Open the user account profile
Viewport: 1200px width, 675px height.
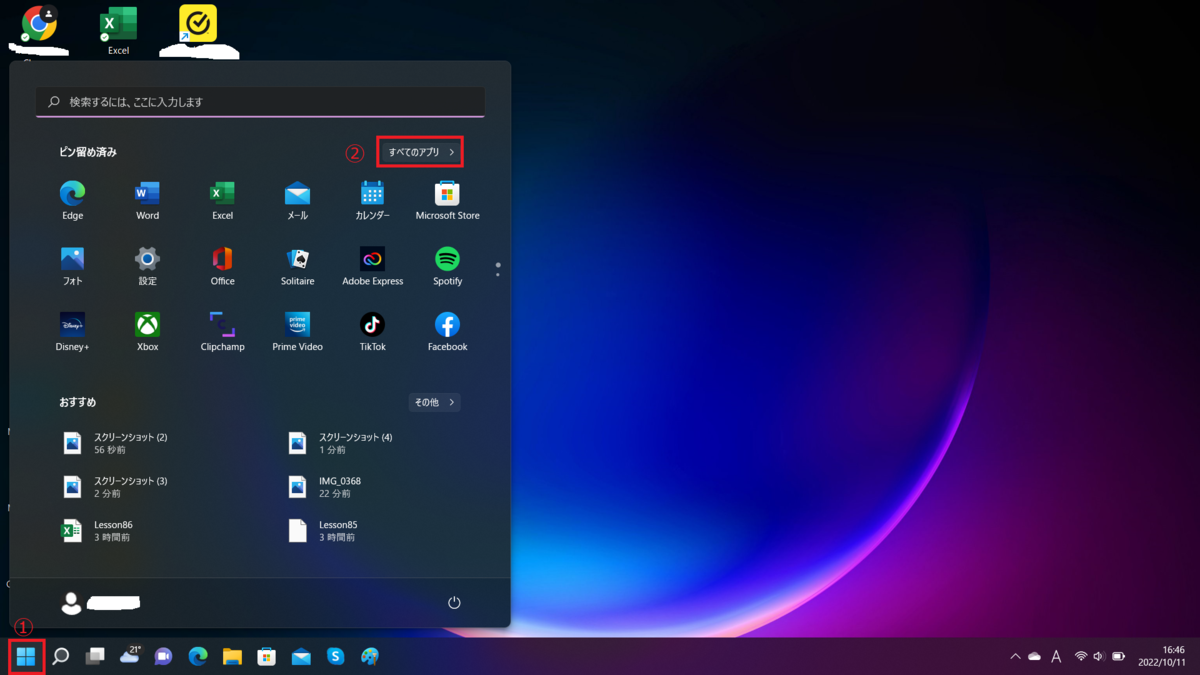coord(100,602)
